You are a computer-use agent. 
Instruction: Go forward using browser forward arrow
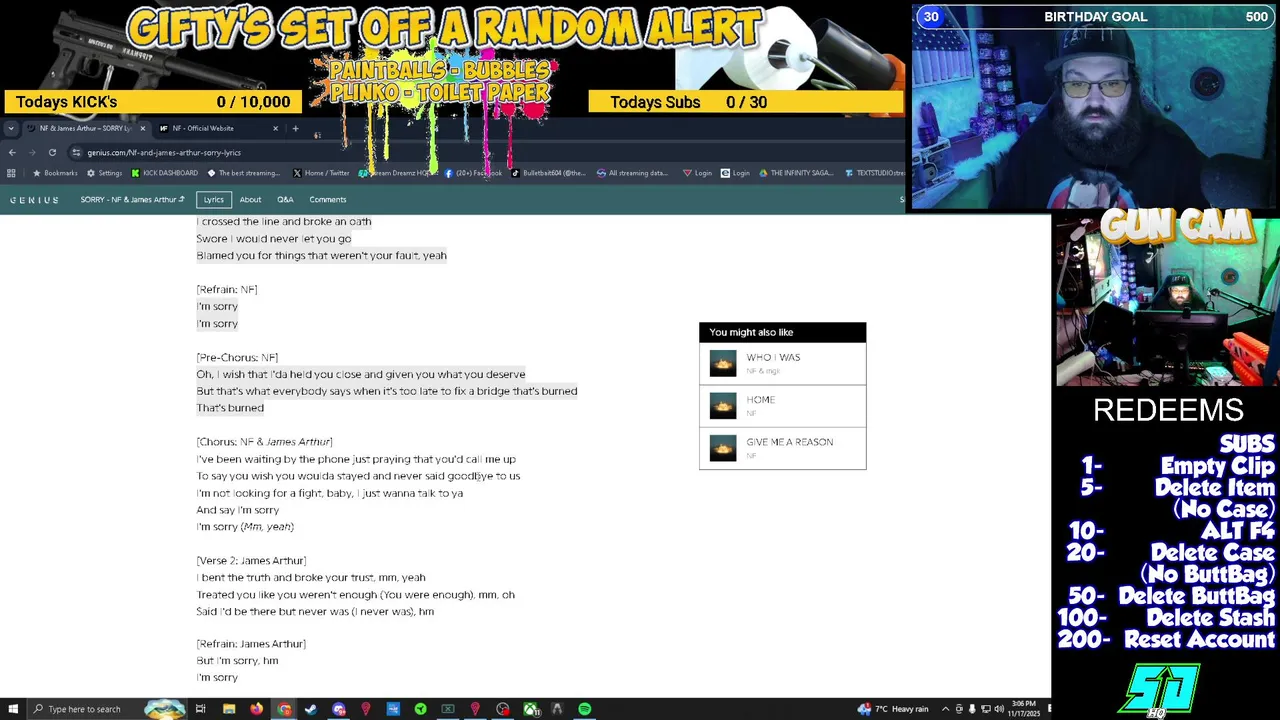pyautogui.click(x=32, y=152)
